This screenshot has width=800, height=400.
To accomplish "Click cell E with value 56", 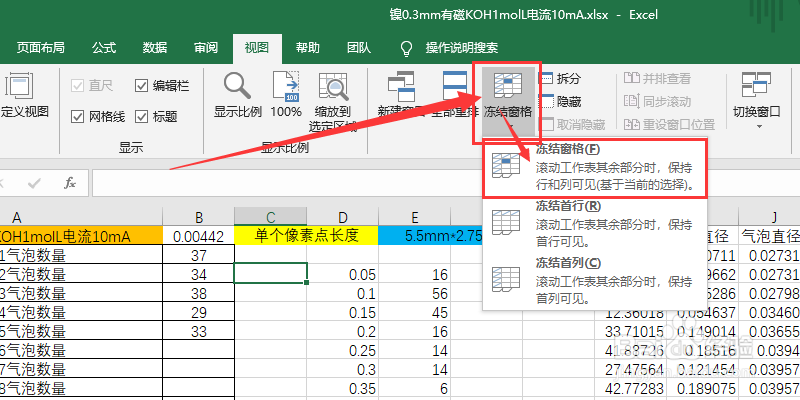I will [x=414, y=293].
